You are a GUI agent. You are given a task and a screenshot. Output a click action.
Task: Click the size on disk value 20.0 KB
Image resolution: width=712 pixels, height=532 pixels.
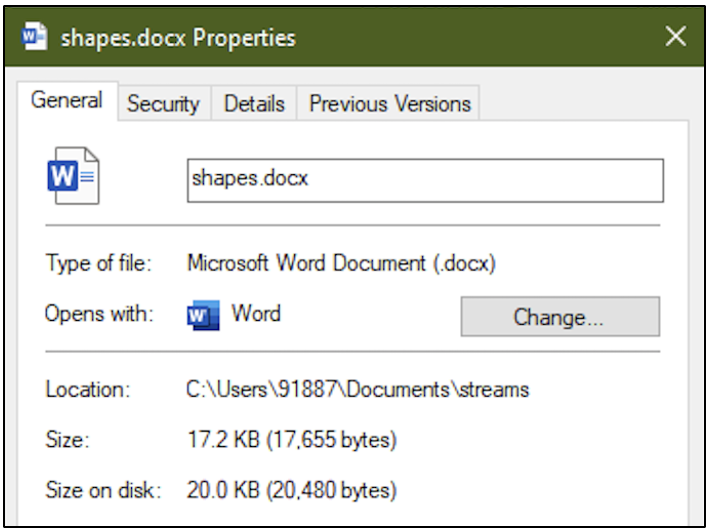[x=292, y=490]
